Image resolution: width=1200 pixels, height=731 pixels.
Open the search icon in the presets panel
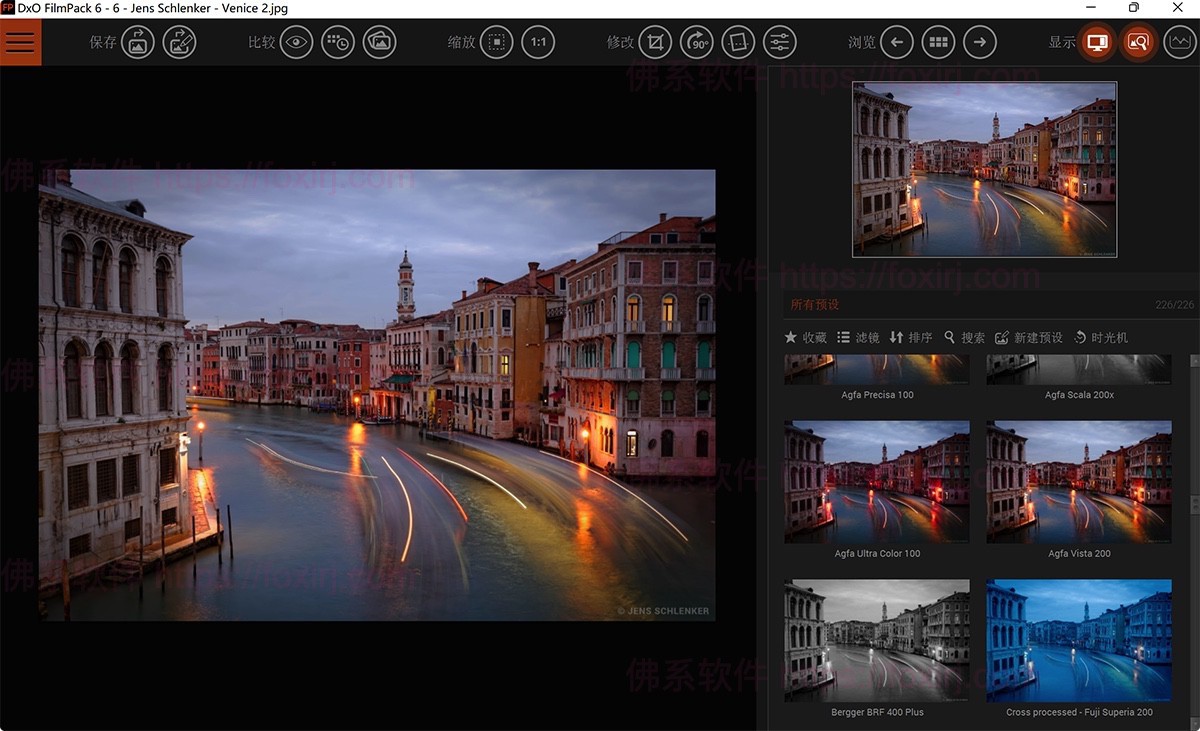948,337
